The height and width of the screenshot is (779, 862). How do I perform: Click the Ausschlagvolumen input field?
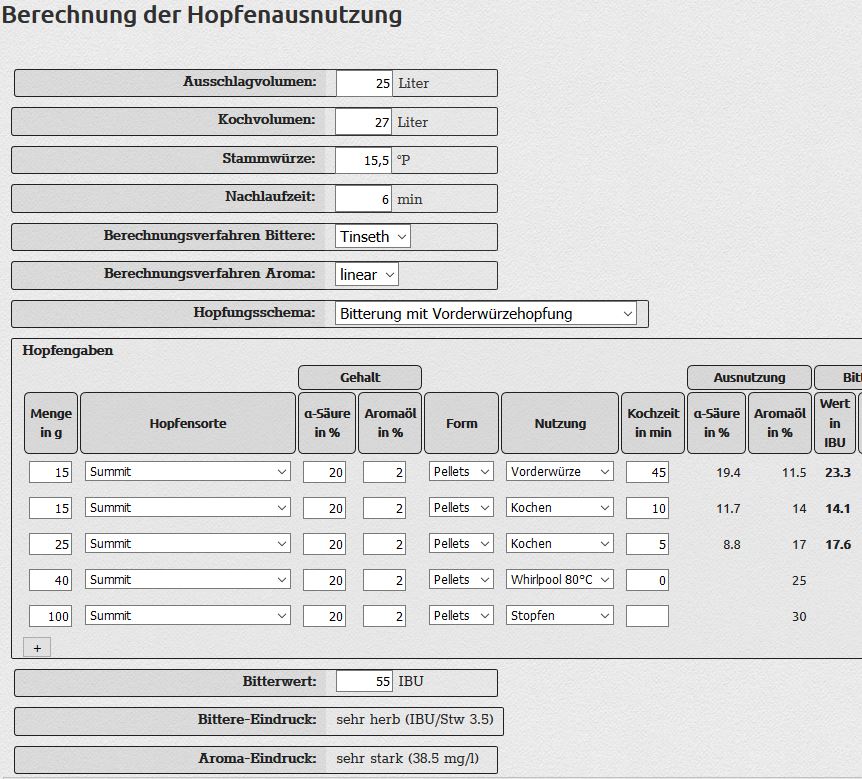pos(364,83)
